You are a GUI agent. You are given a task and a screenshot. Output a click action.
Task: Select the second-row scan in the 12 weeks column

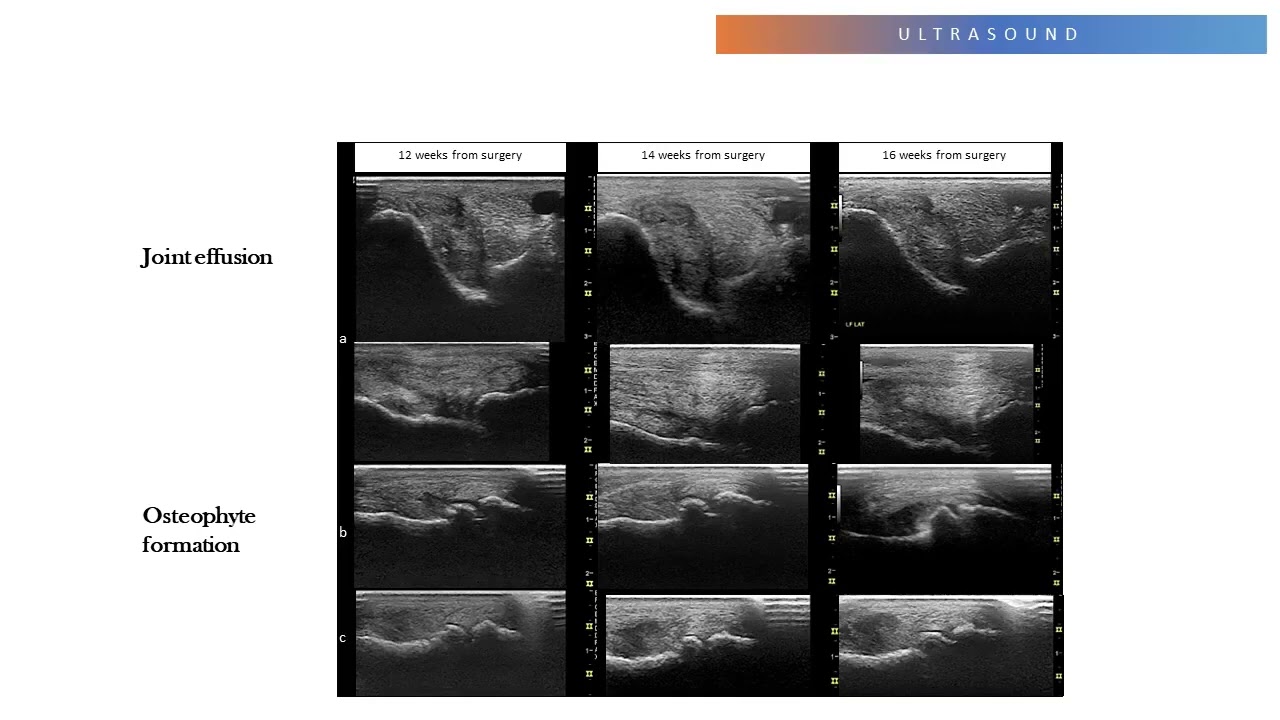click(452, 402)
